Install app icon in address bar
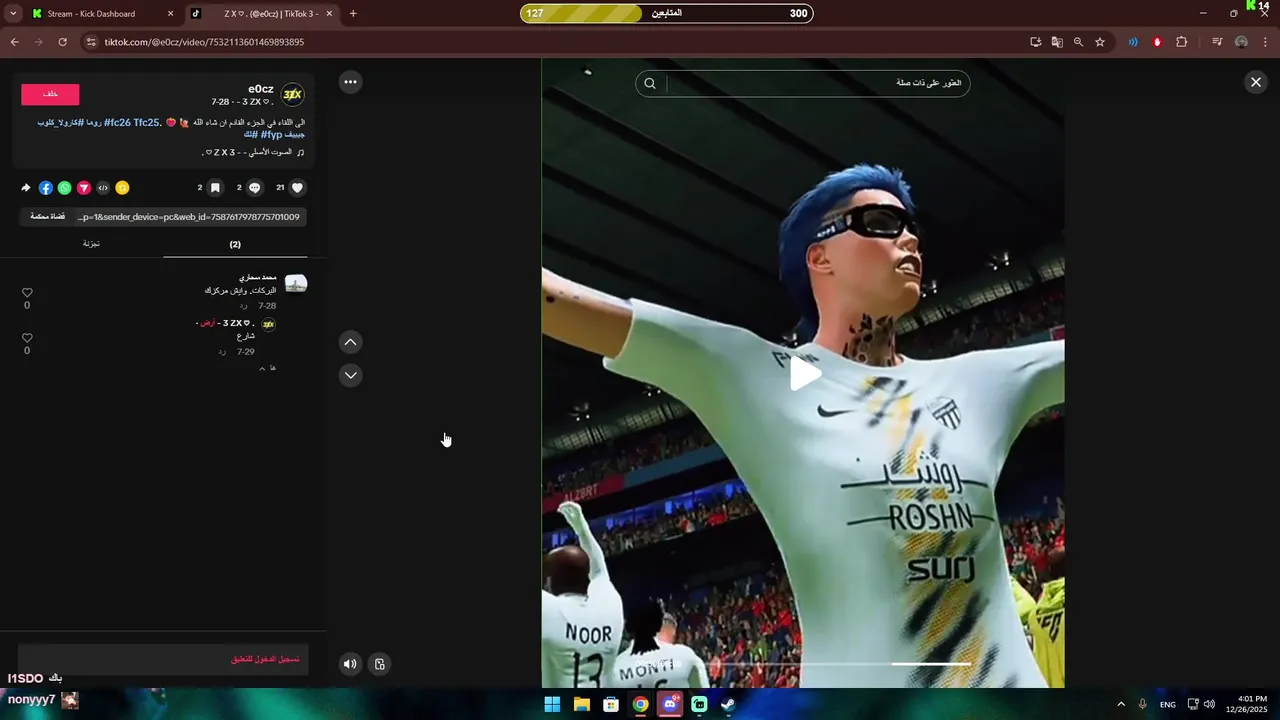The width and height of the screenshot is (1280, 720). [x=1036, y=42]
